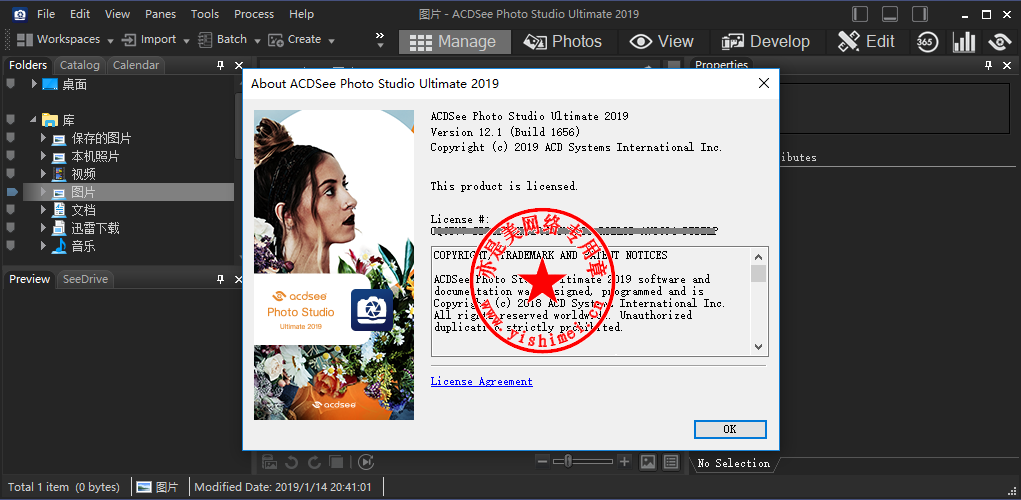The height and width of the screenshot is (500, 1021).
Task: Open the License Agreement link
Action: click(481, 382)
